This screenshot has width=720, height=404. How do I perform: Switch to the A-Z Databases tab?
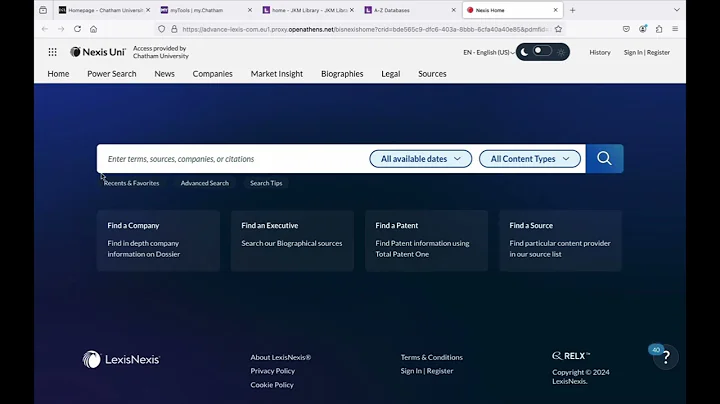(411, 10)
